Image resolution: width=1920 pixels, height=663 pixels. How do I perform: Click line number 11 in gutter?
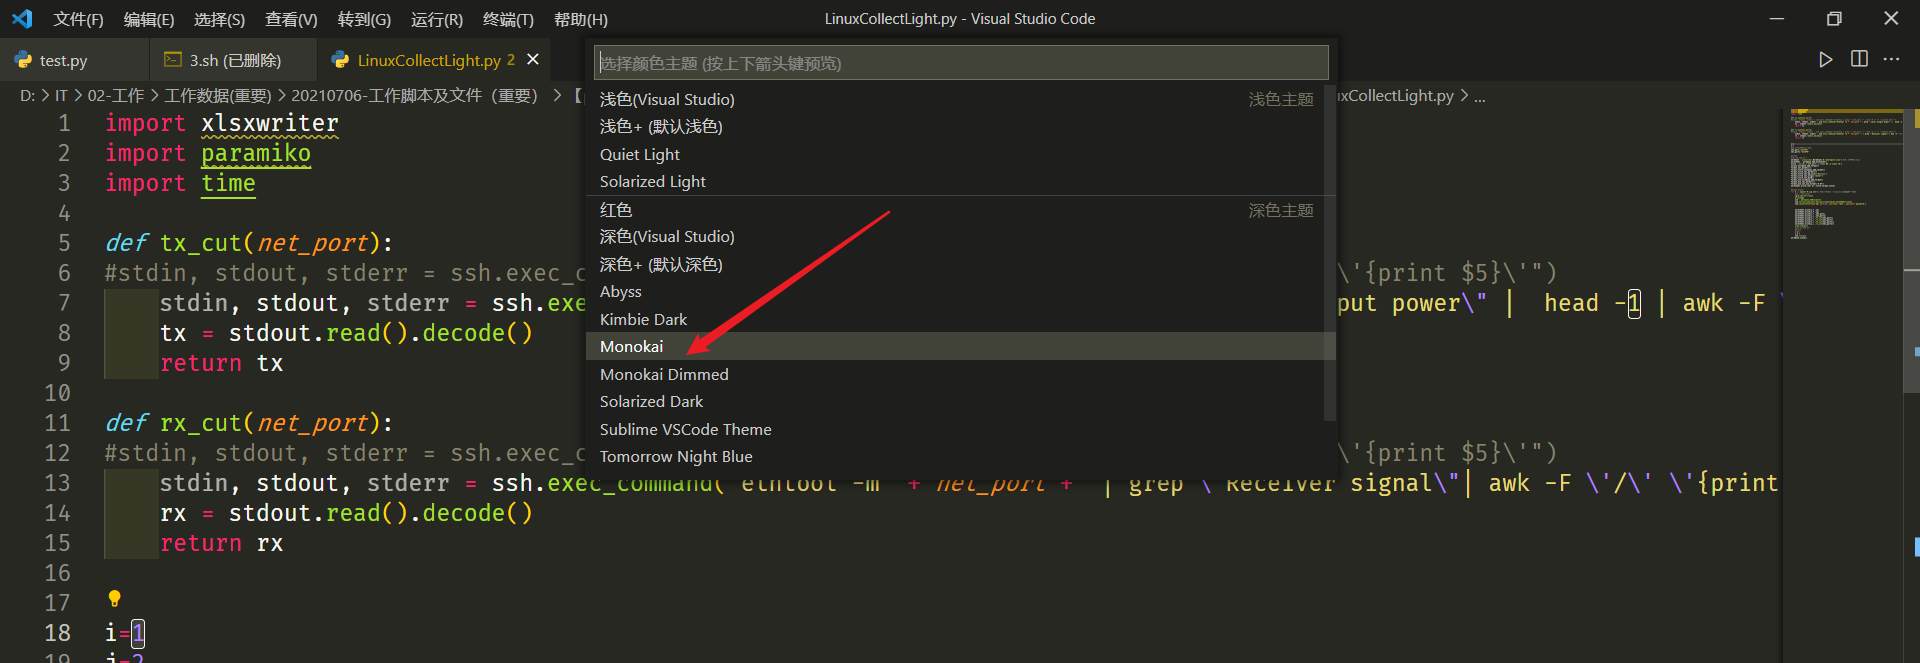tap(57, 423)
